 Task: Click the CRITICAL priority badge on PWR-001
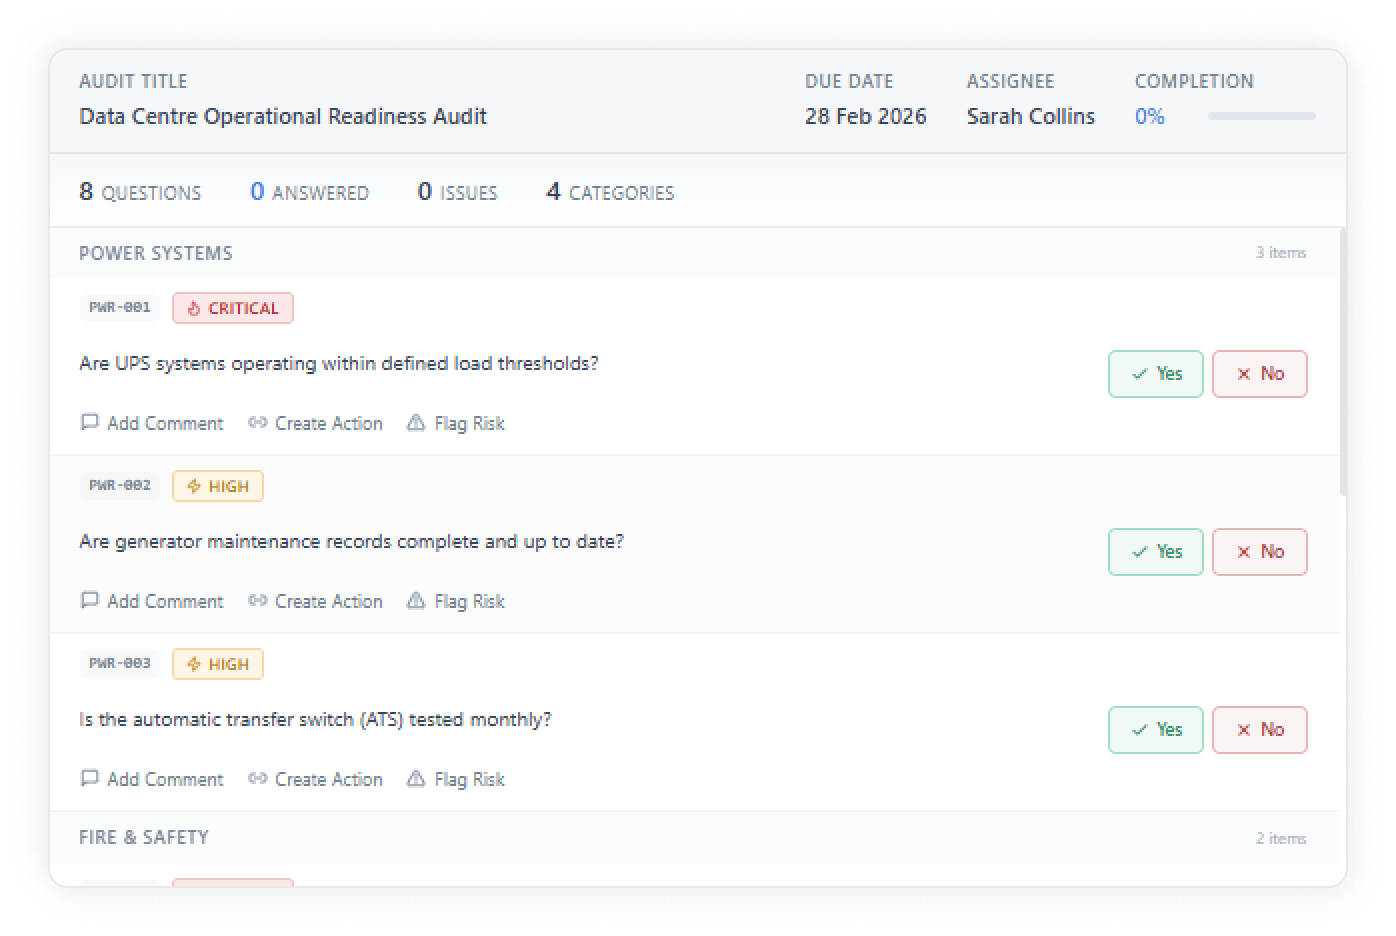coord(232,308)
